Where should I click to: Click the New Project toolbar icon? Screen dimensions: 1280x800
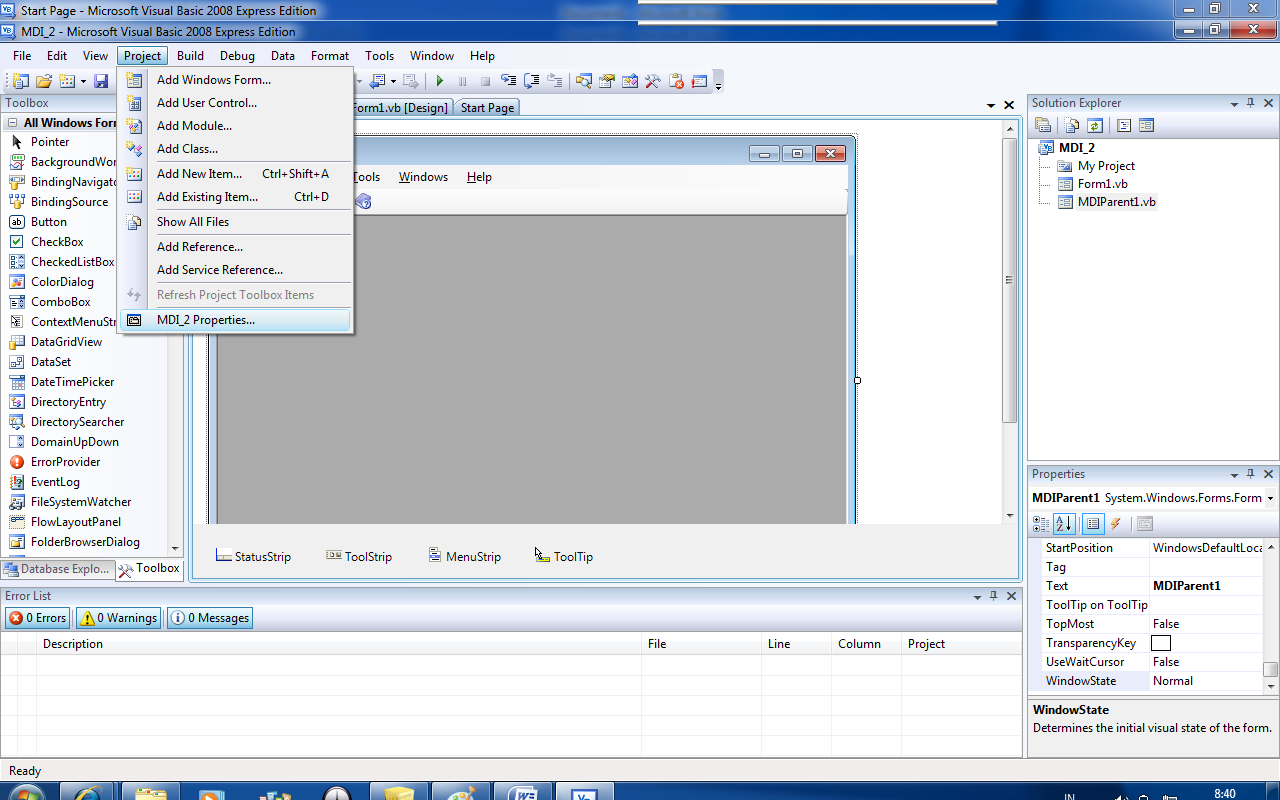point(20,81)
